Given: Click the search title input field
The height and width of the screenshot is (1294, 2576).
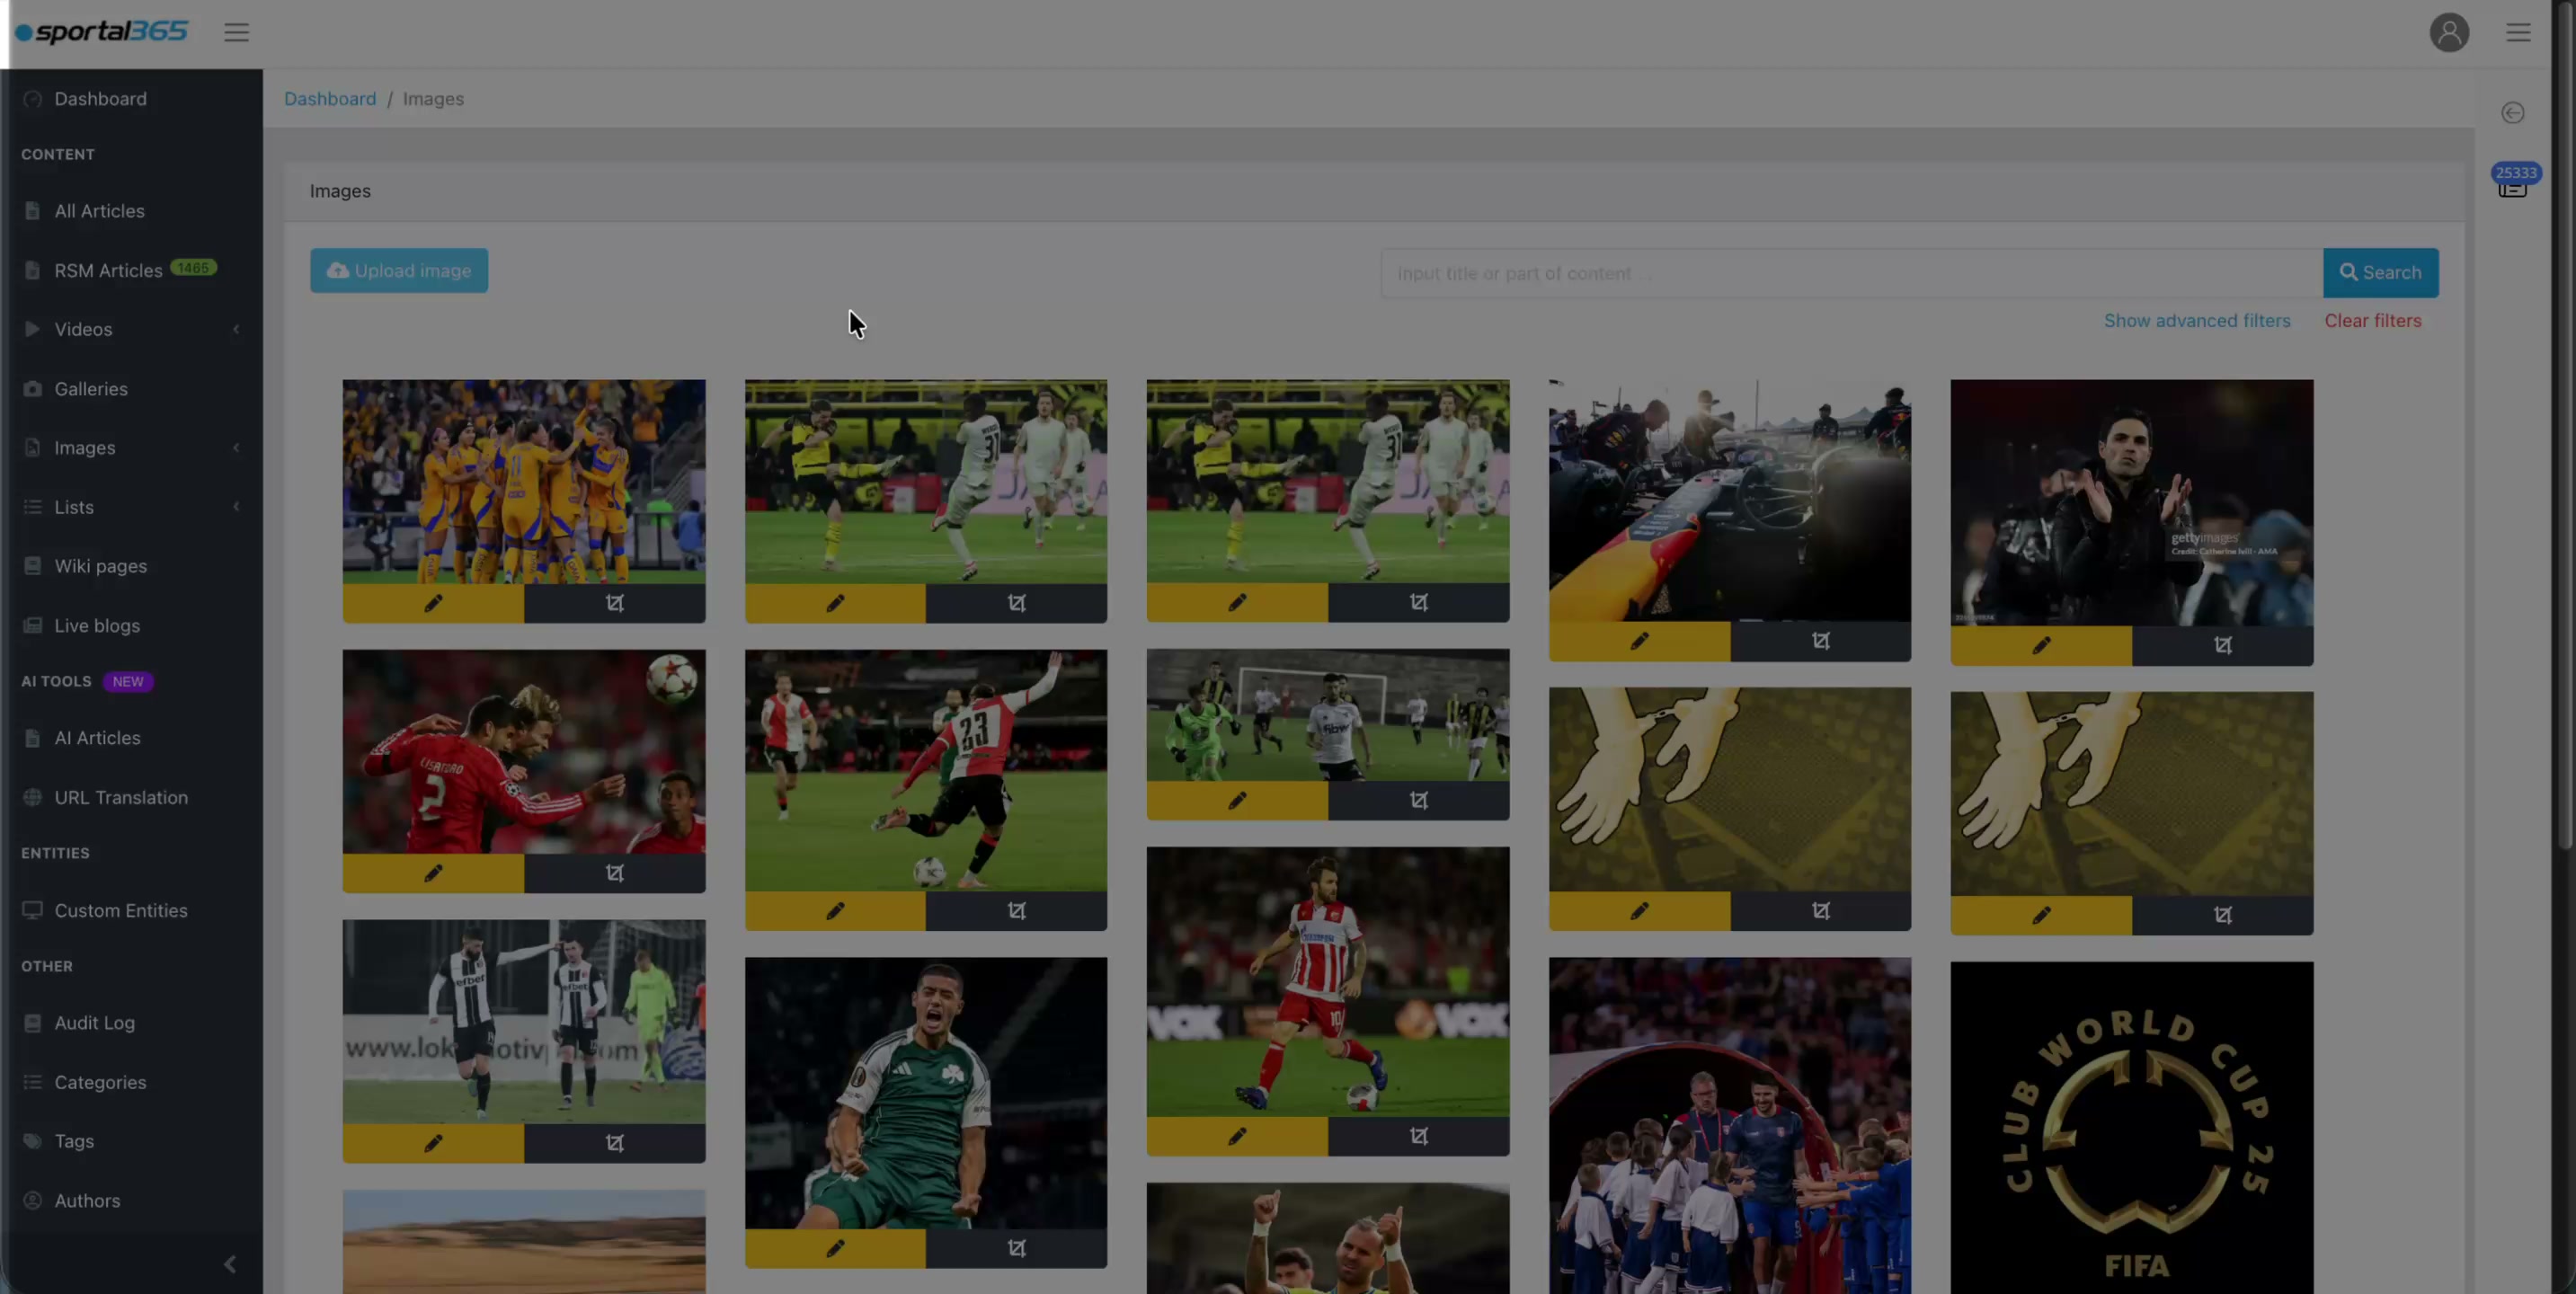Looking at the screenshot, I should tap(1850, 273).
